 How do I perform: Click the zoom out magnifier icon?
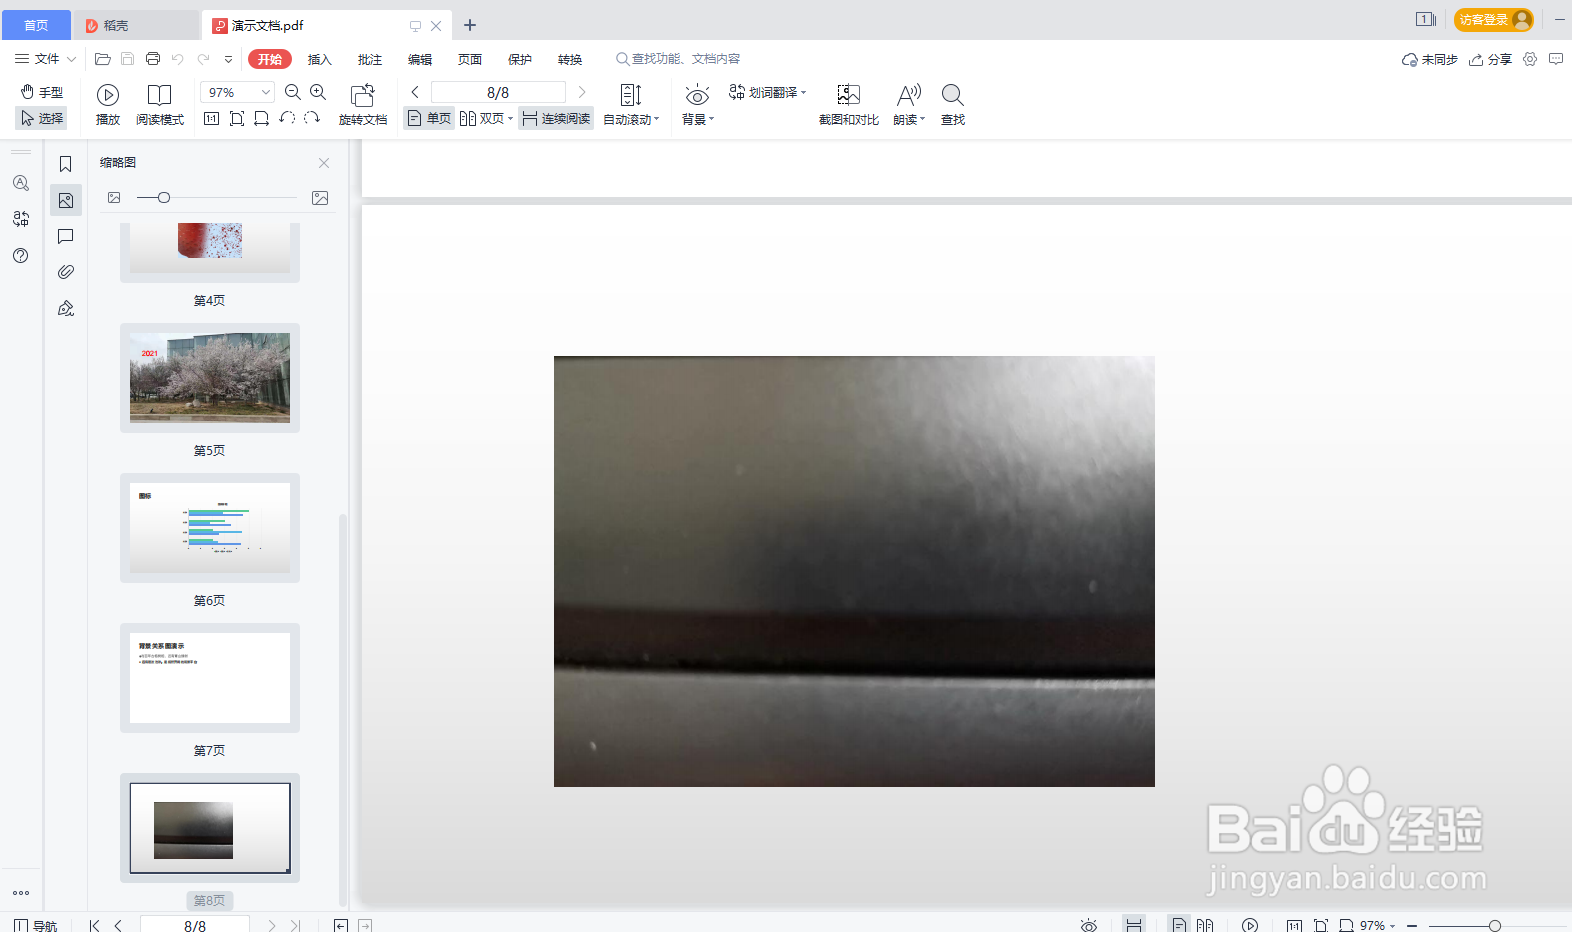[x=293, y=92]
